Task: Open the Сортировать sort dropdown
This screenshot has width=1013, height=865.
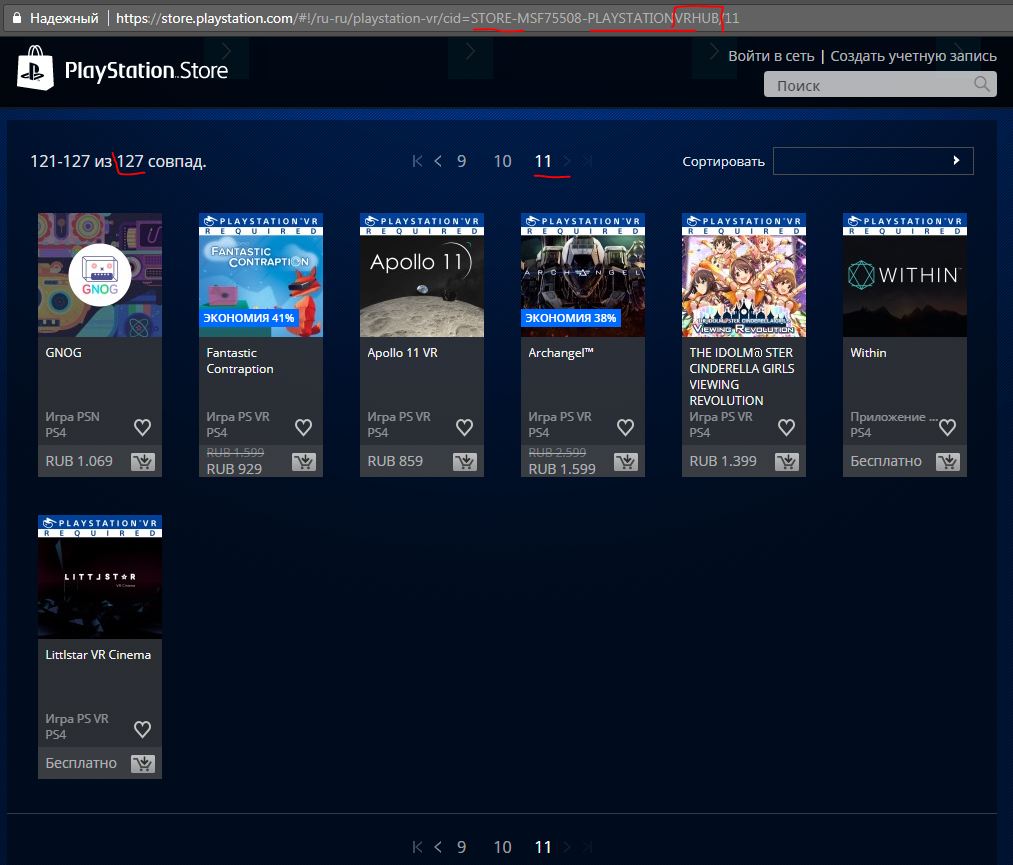Action: tap(873, 161)
